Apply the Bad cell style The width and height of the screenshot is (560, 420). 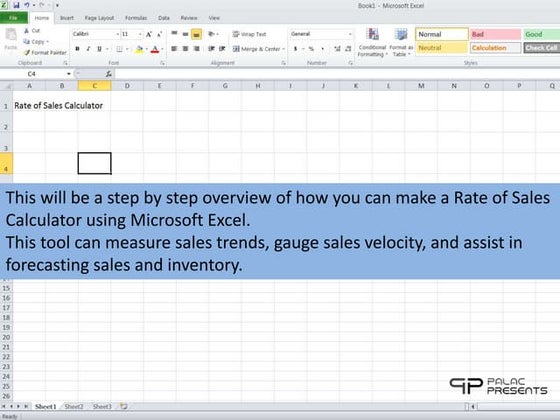(x=495, y=34)
